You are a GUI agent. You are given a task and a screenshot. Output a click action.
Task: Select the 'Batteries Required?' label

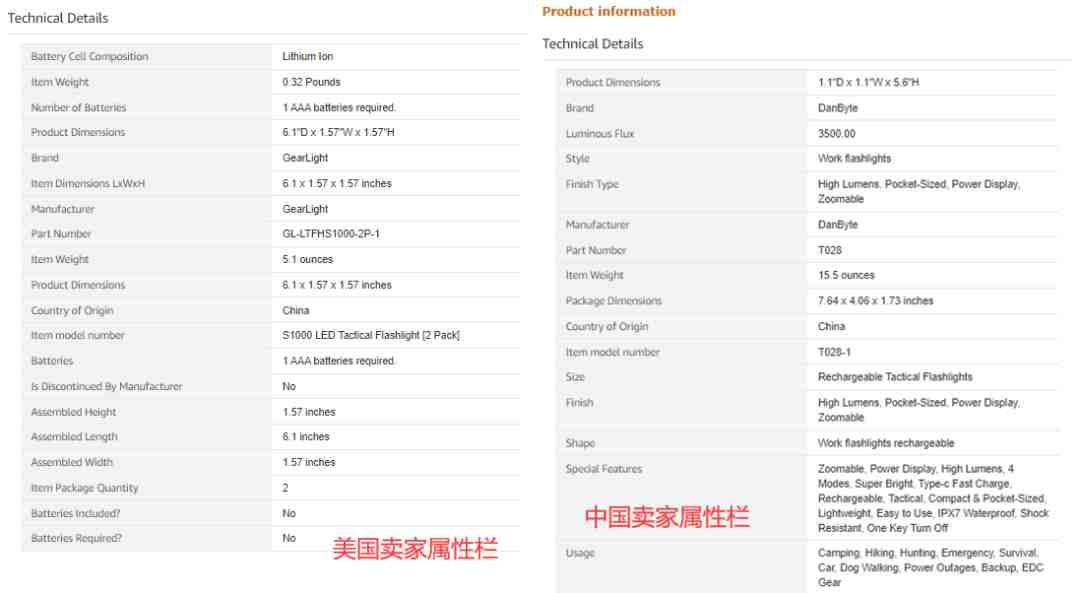coord(76,538)
